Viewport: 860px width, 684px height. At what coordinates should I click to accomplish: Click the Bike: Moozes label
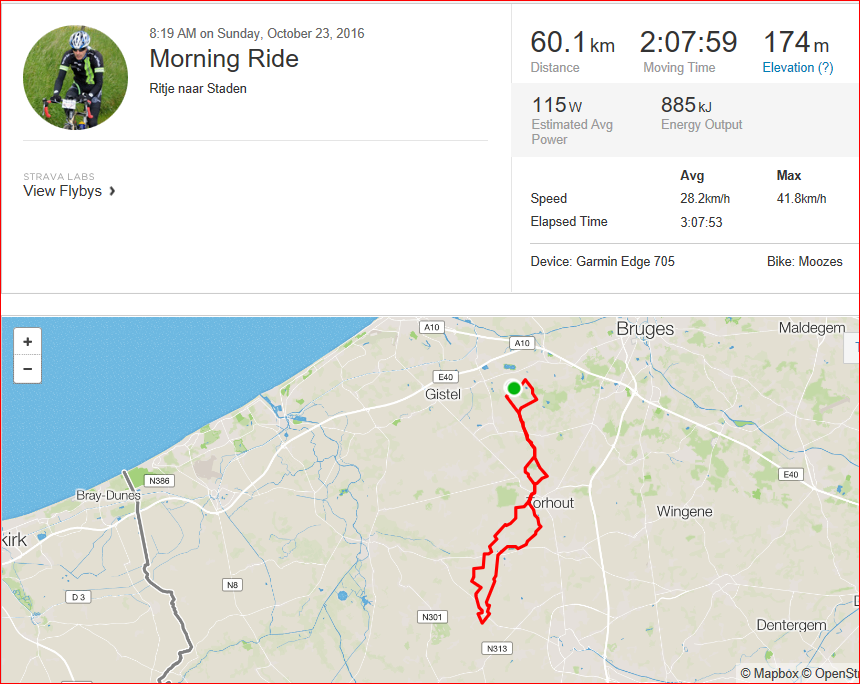point(805,262)
